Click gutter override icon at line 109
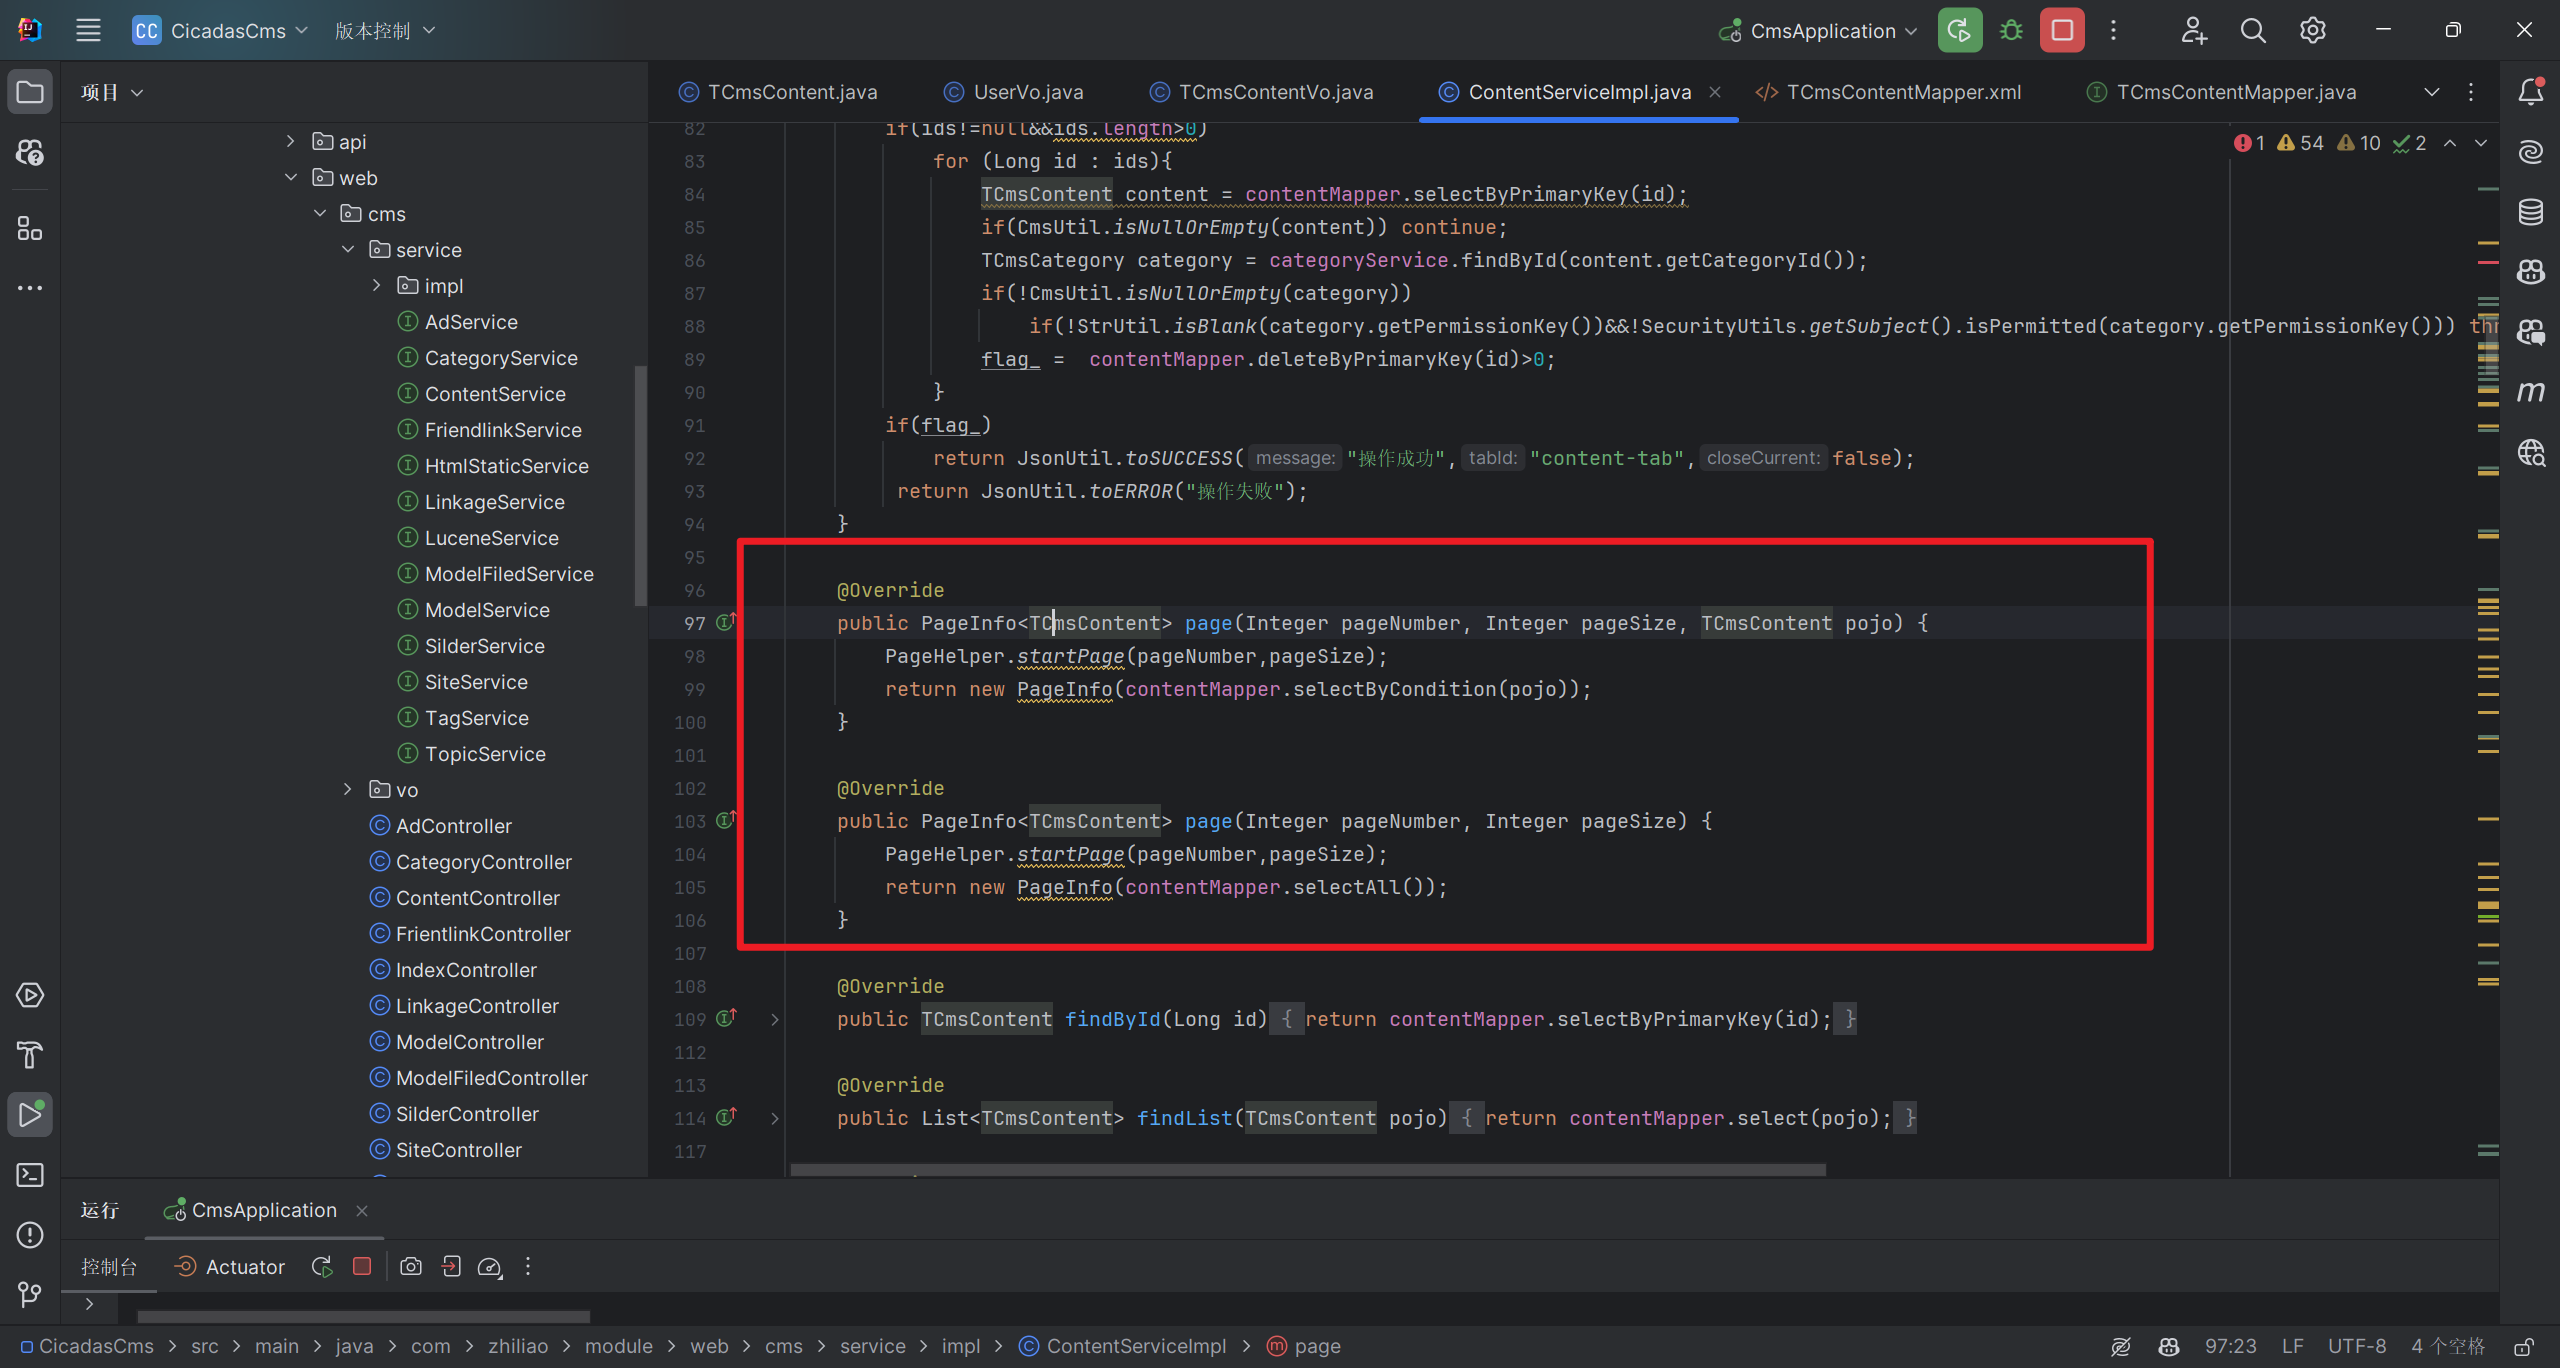Image resolution: width=2560 pixels, height=1368 pixels. [x=727, y=1018]
